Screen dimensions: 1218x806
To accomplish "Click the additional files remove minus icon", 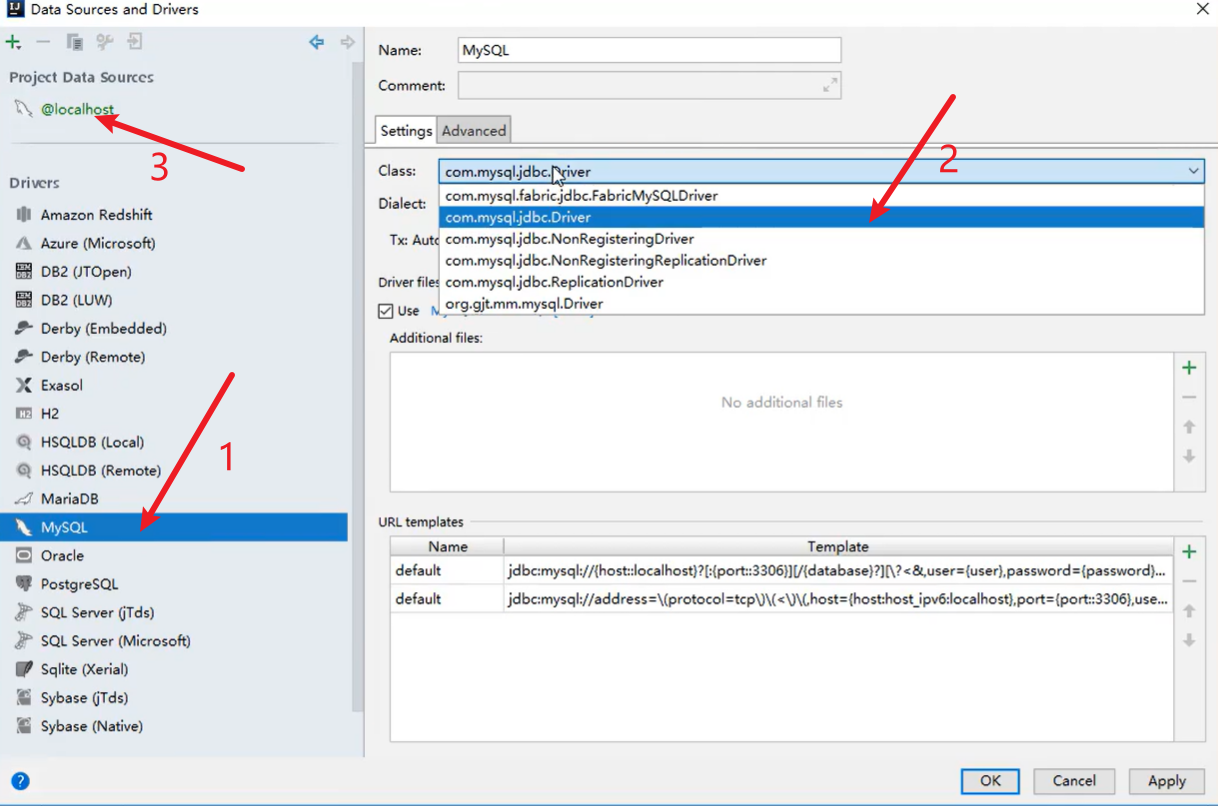I will click(x=1189, y=397).
